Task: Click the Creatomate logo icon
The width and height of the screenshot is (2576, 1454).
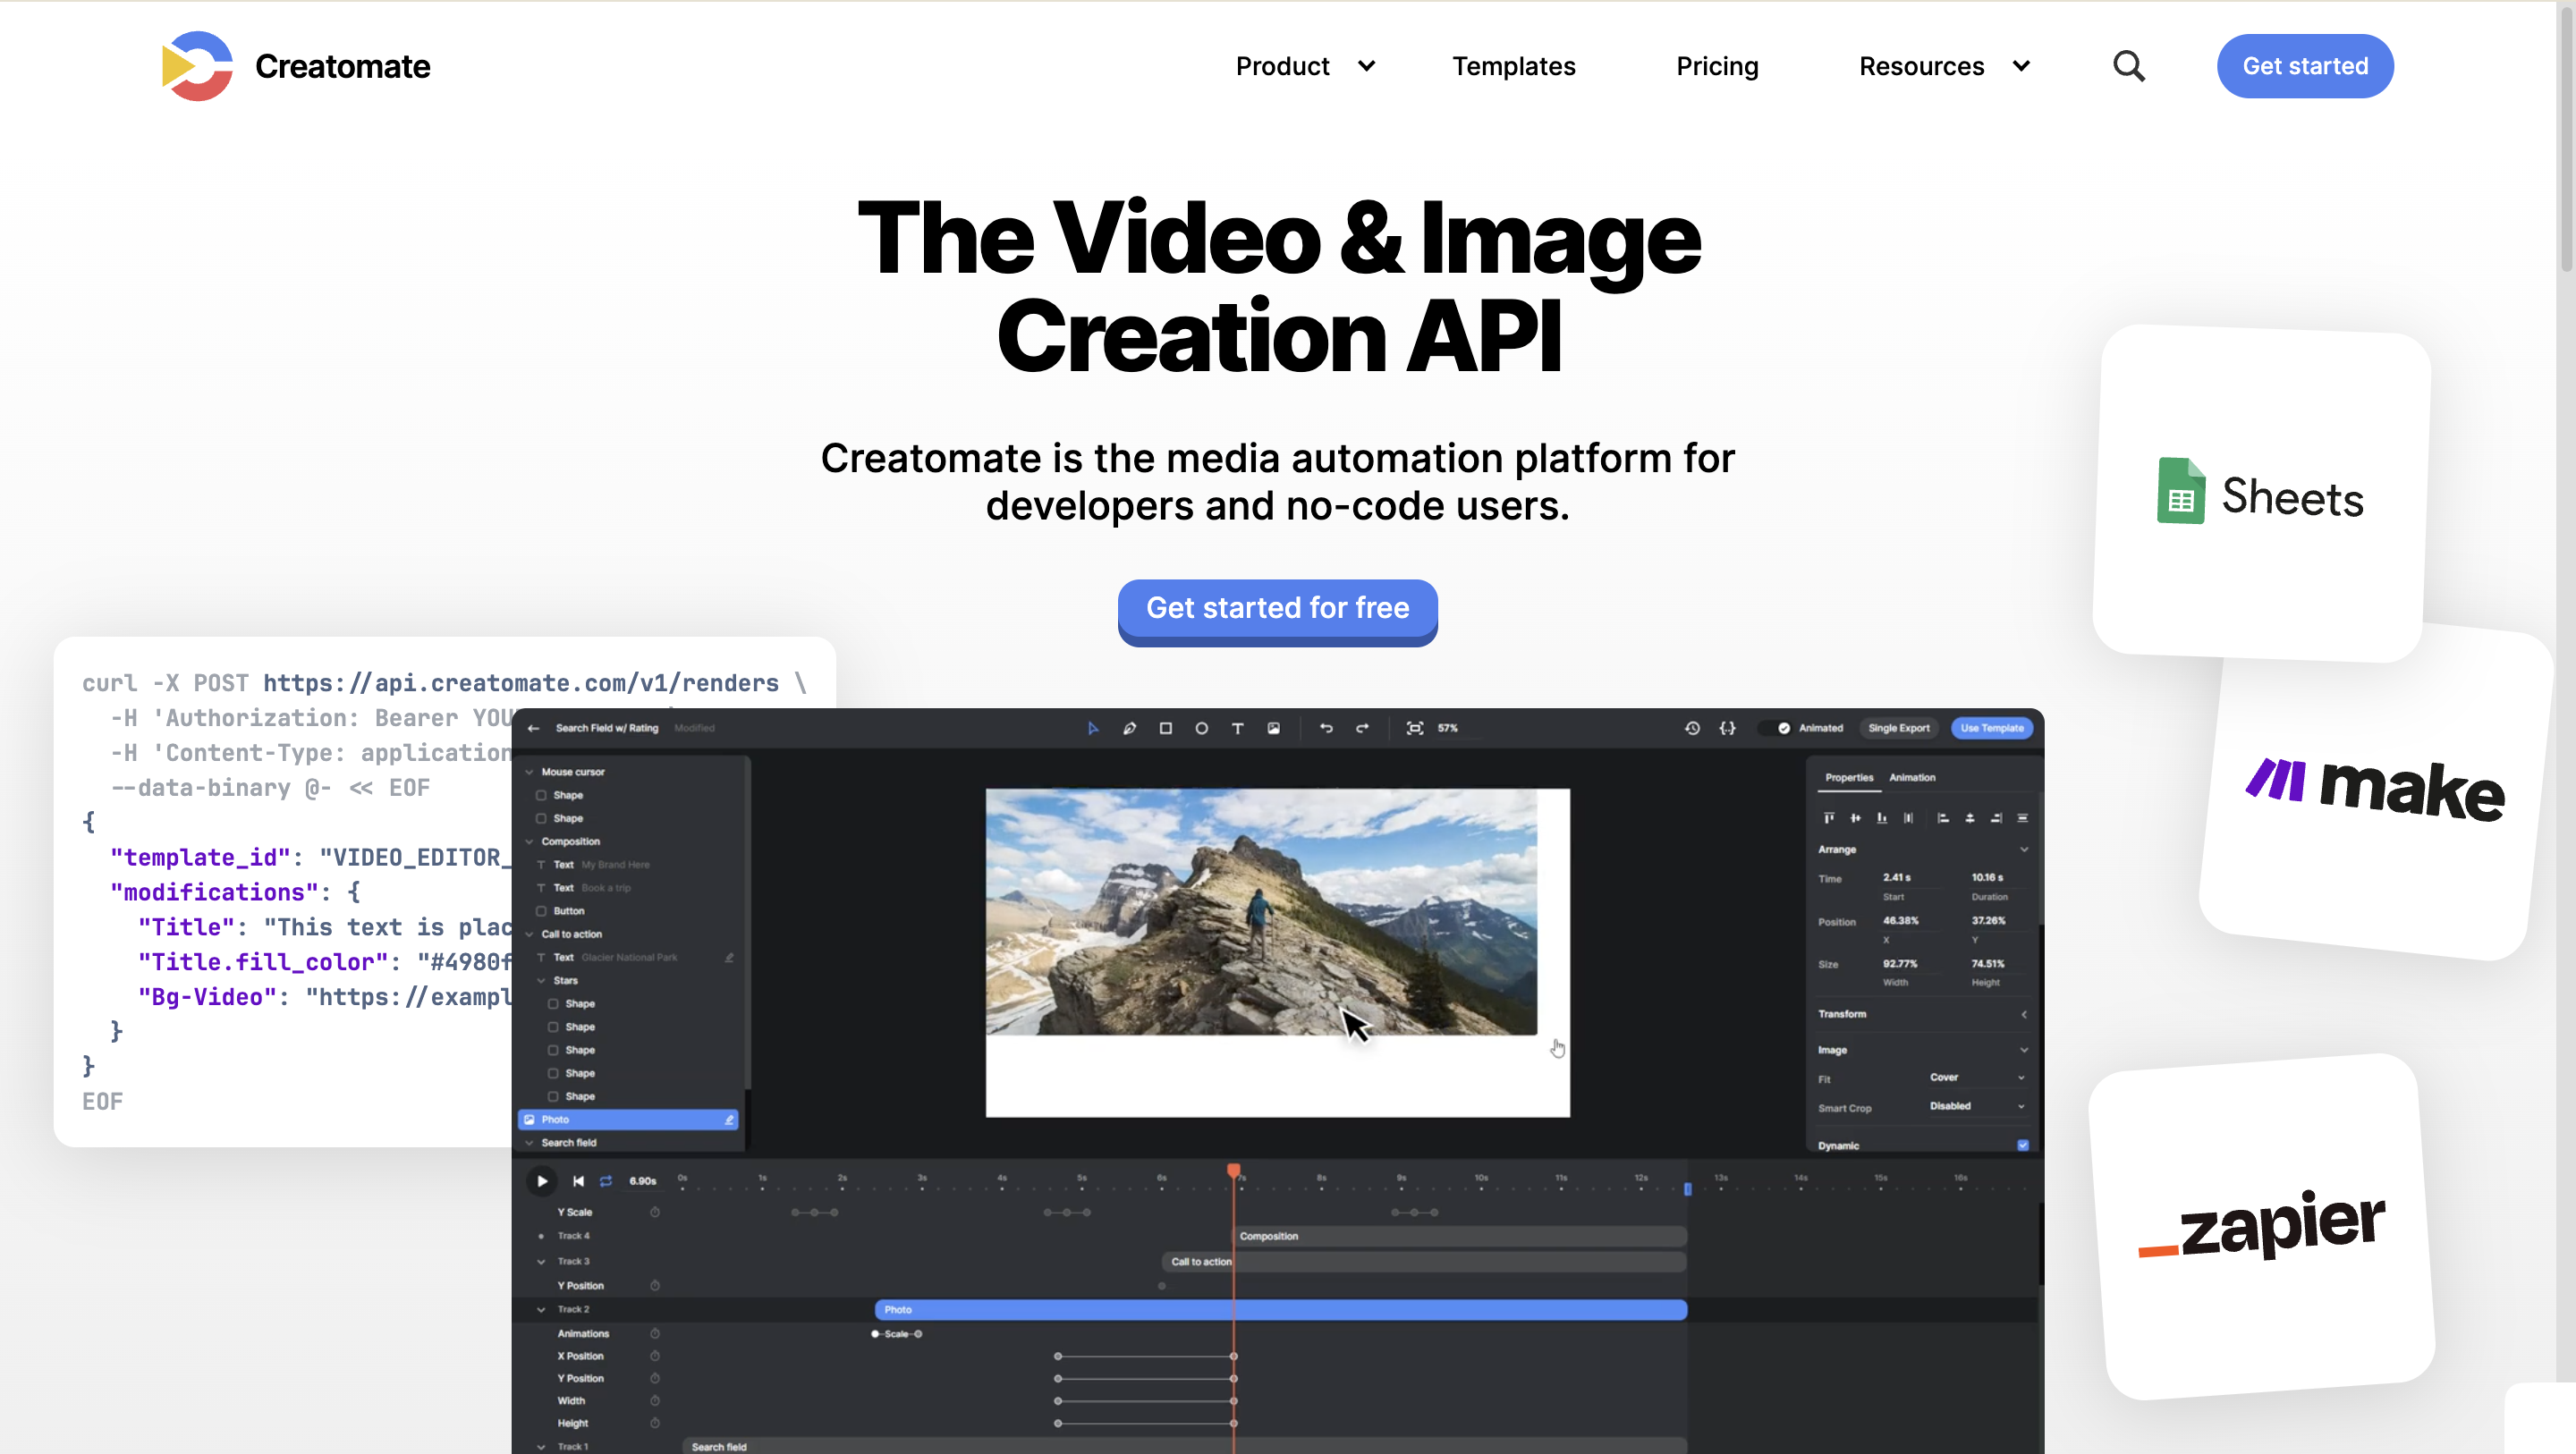Action: click(x=197, y=66)
